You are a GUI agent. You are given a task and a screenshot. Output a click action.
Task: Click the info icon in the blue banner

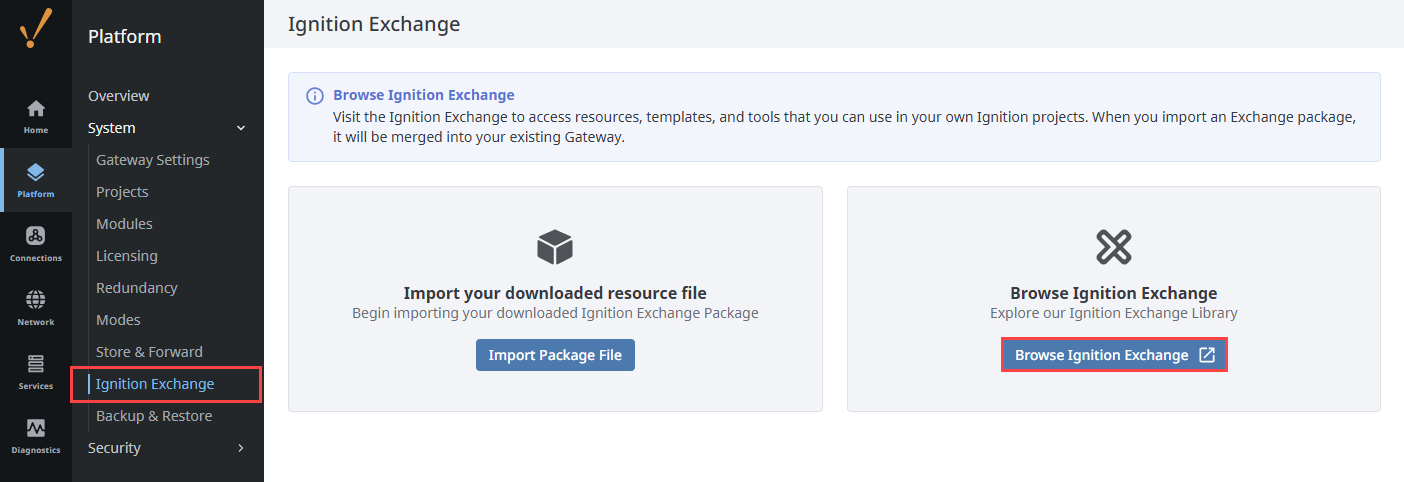tap(314, 96)
